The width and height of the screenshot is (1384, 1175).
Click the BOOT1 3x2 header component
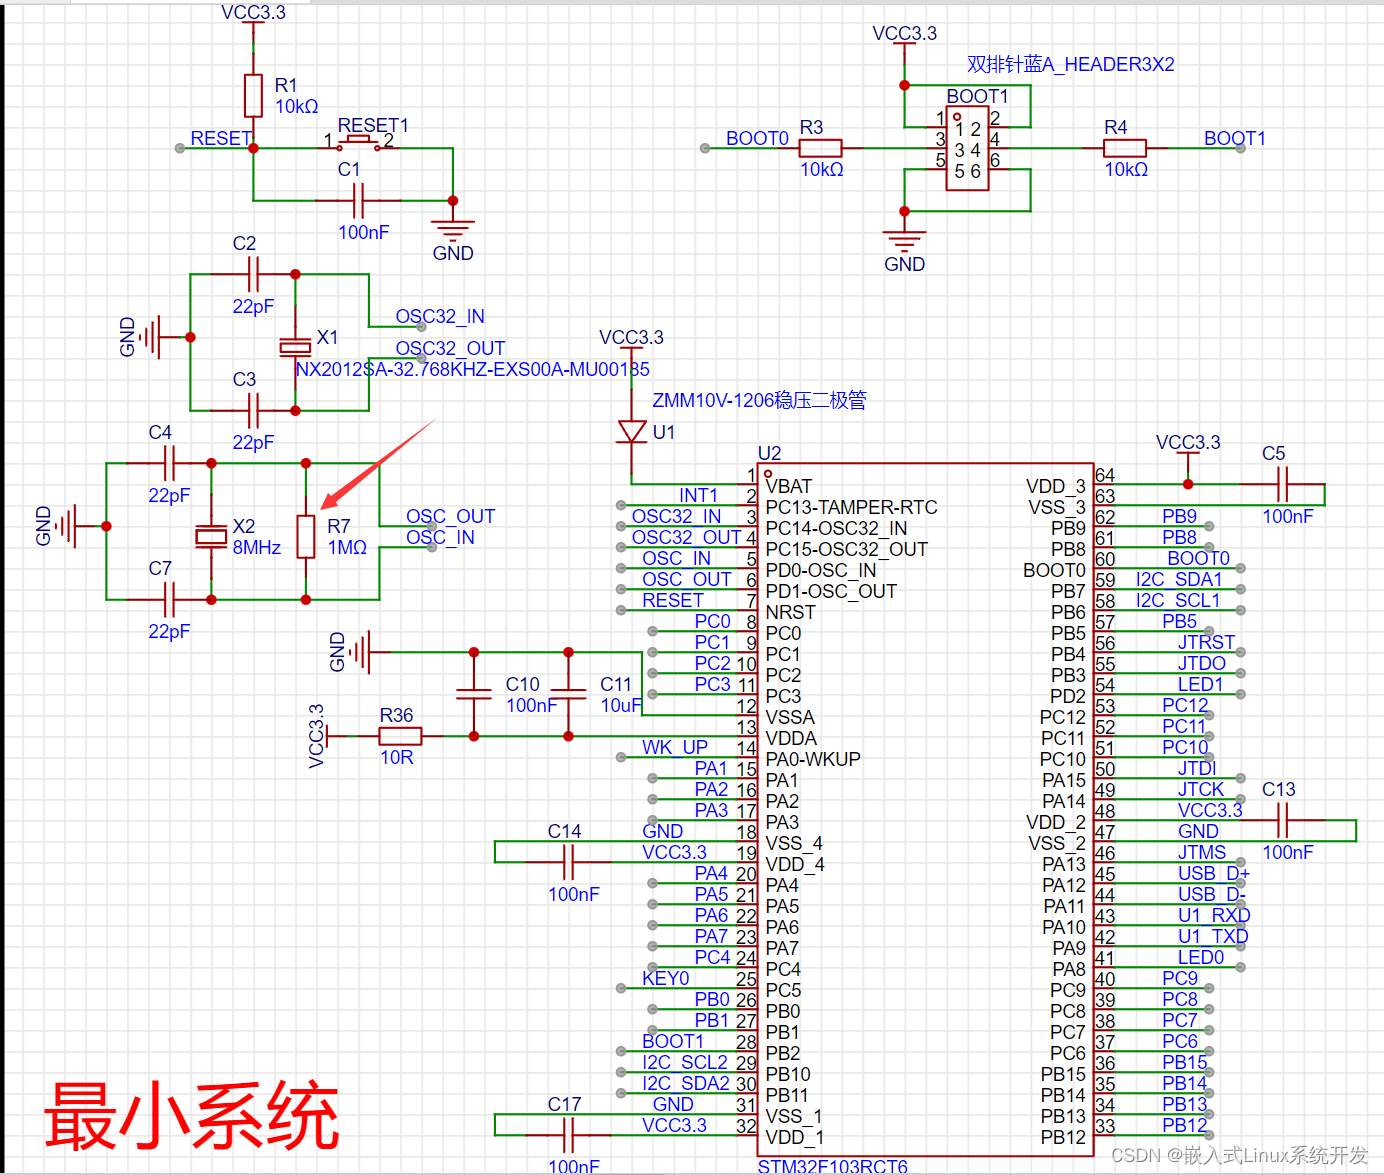click(x=967, y=148)
